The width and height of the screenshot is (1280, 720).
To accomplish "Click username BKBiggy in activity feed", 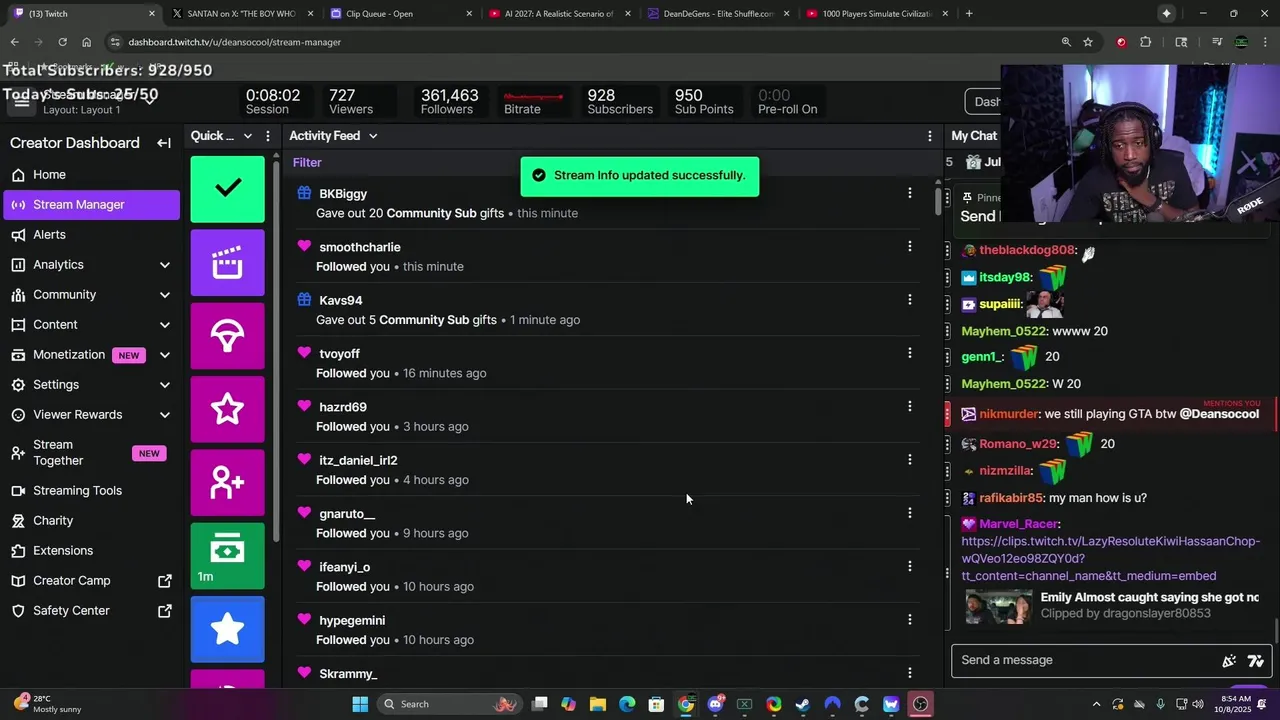I will tap(343, 194).
